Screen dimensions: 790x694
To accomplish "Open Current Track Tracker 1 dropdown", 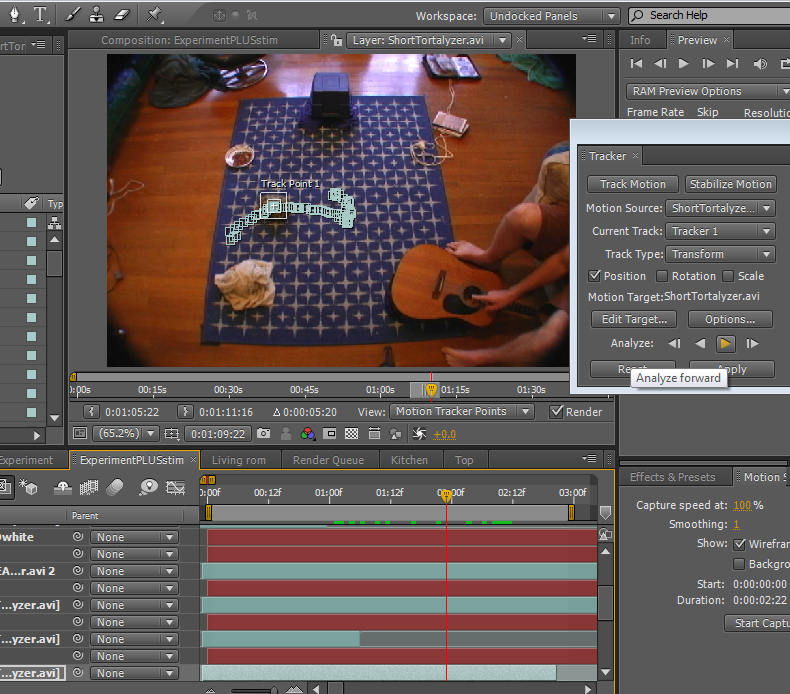I will click(720, 231).
